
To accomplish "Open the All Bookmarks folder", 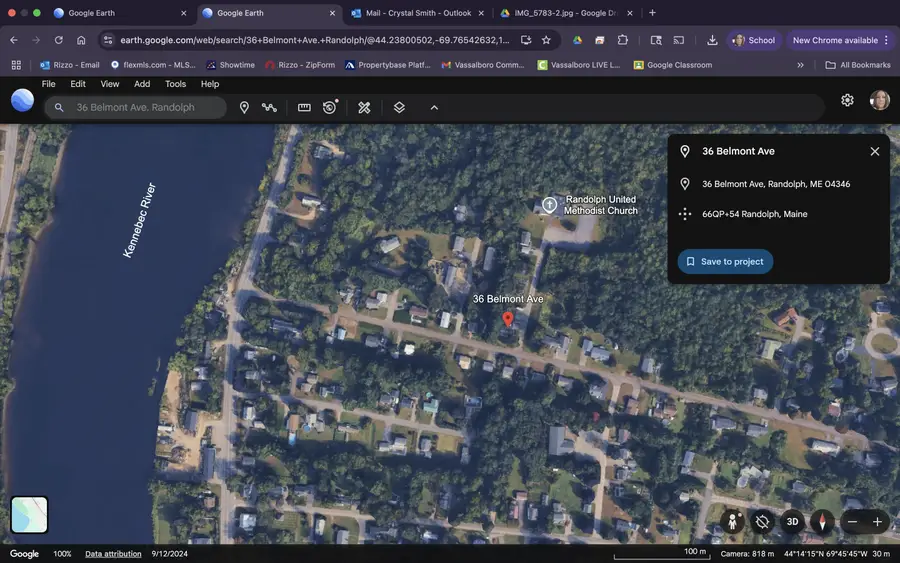I will point(858,65).
